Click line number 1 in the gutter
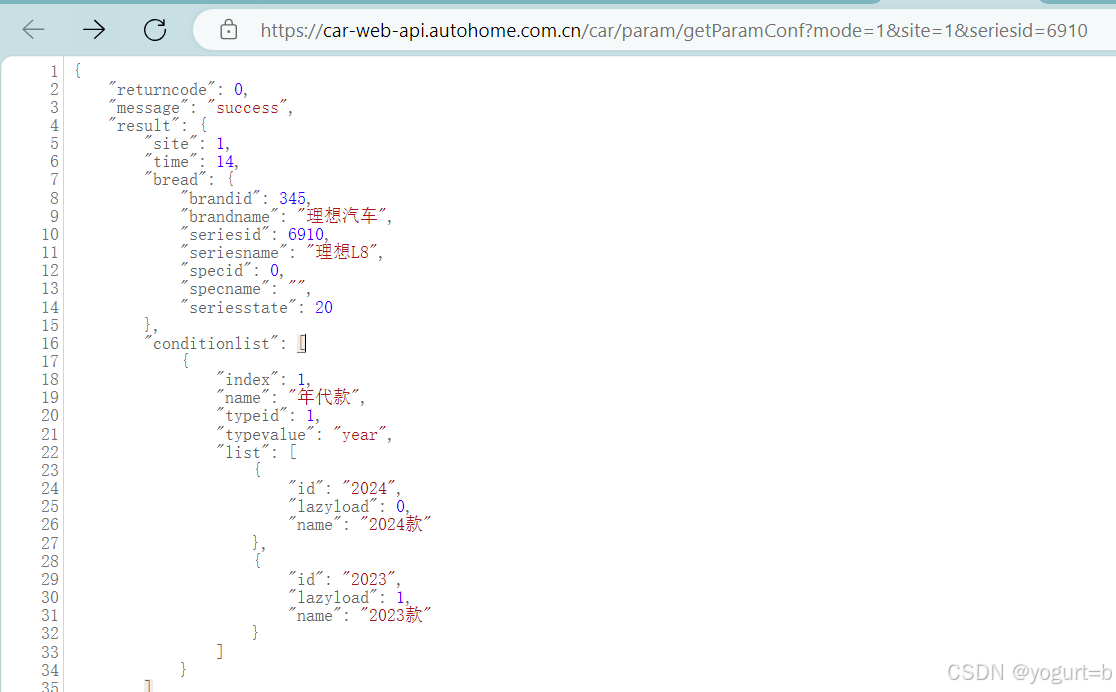 [x=54, y=71]
